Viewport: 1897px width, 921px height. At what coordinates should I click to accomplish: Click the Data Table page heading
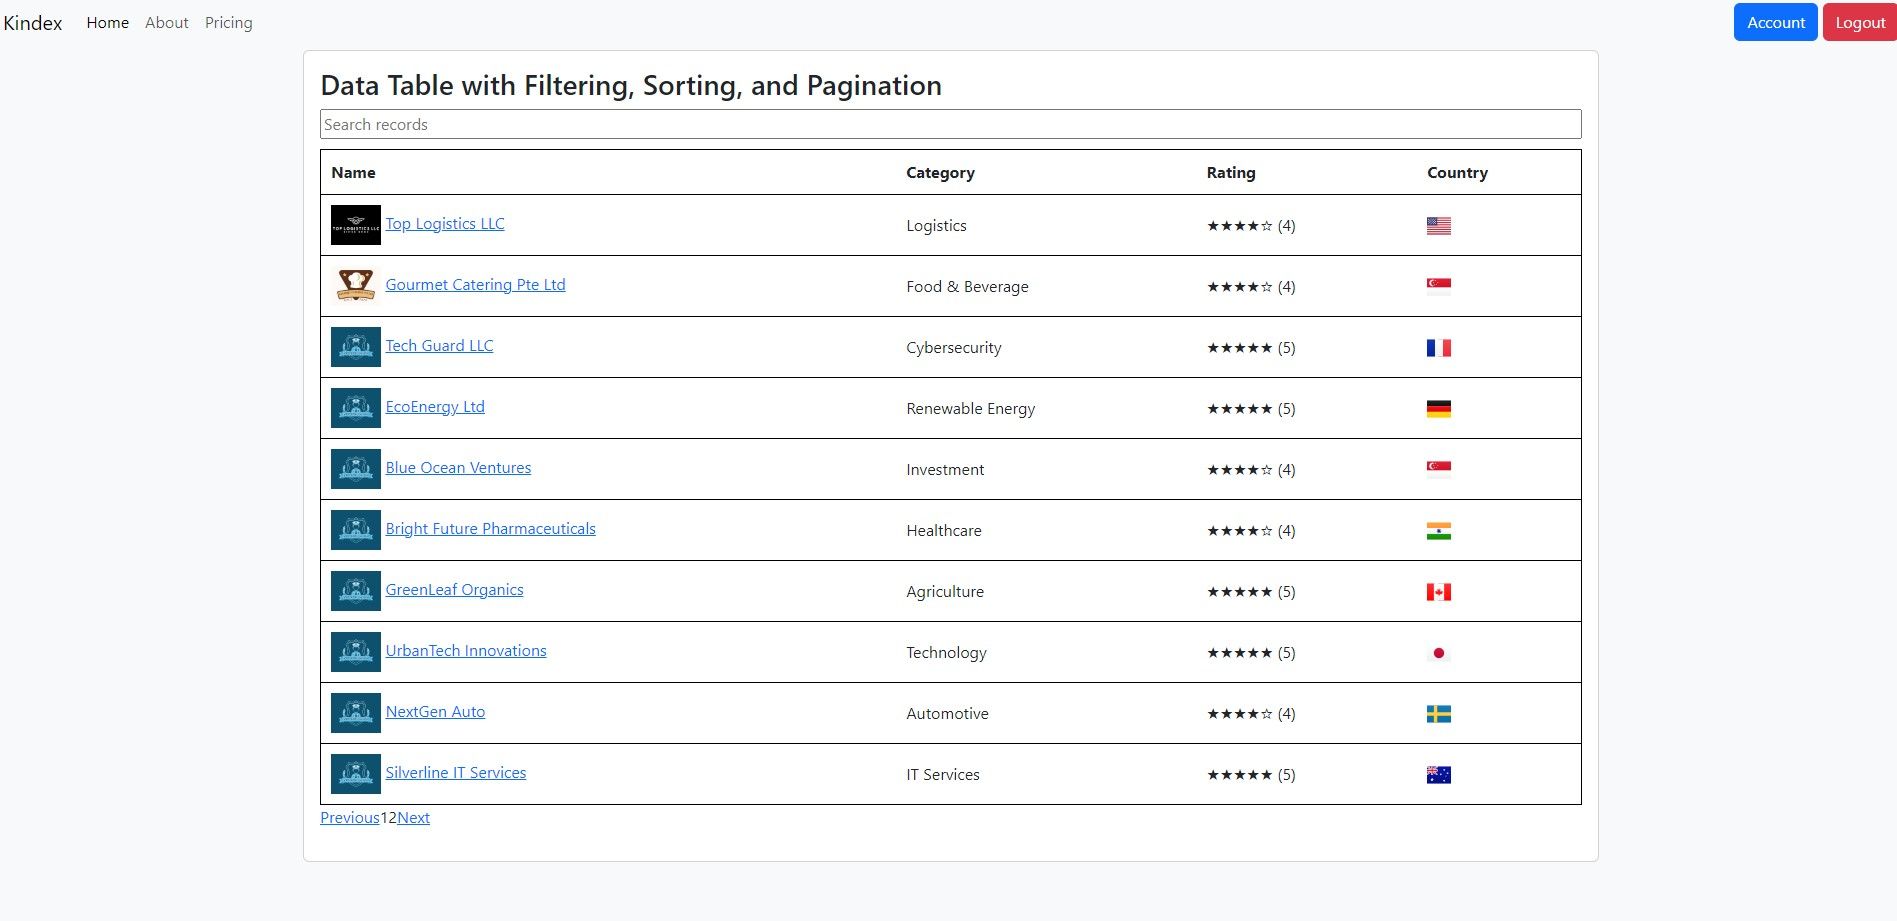pyautogui.click(x=631, y=86)
